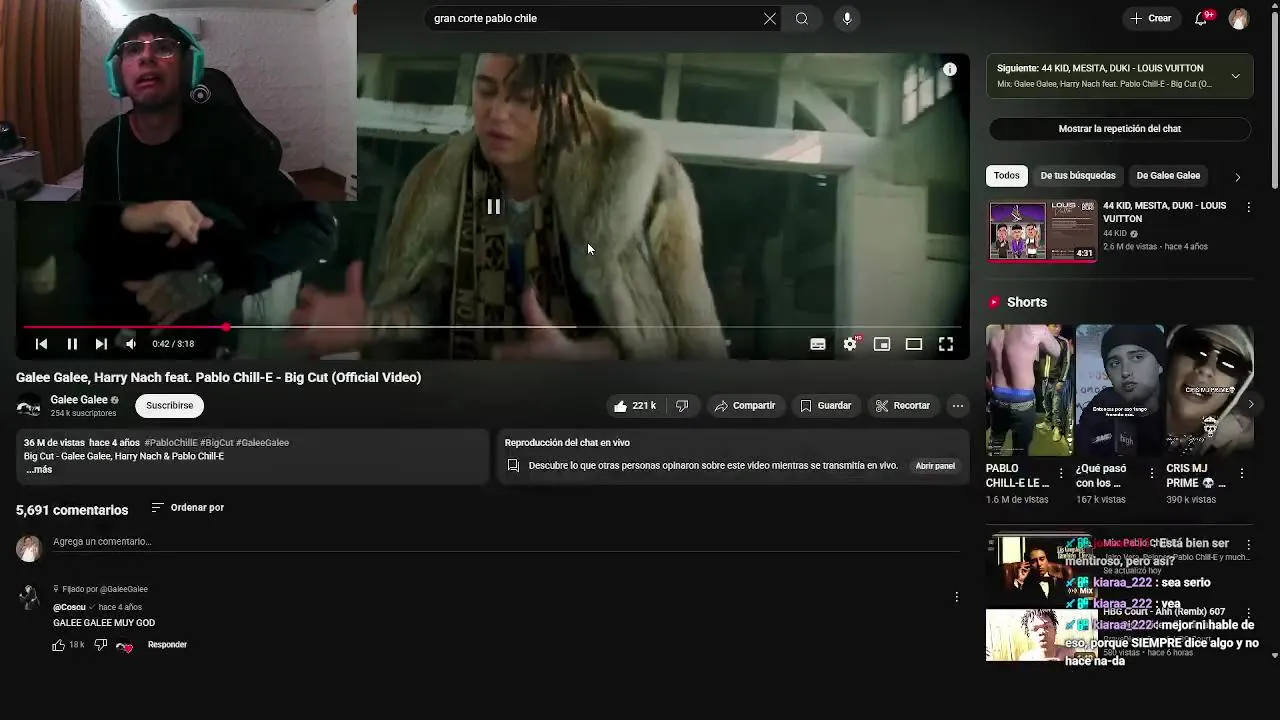Viewport: 1280px width, 720px height.
Task: Open the notifications bell
Action: 1201,18
